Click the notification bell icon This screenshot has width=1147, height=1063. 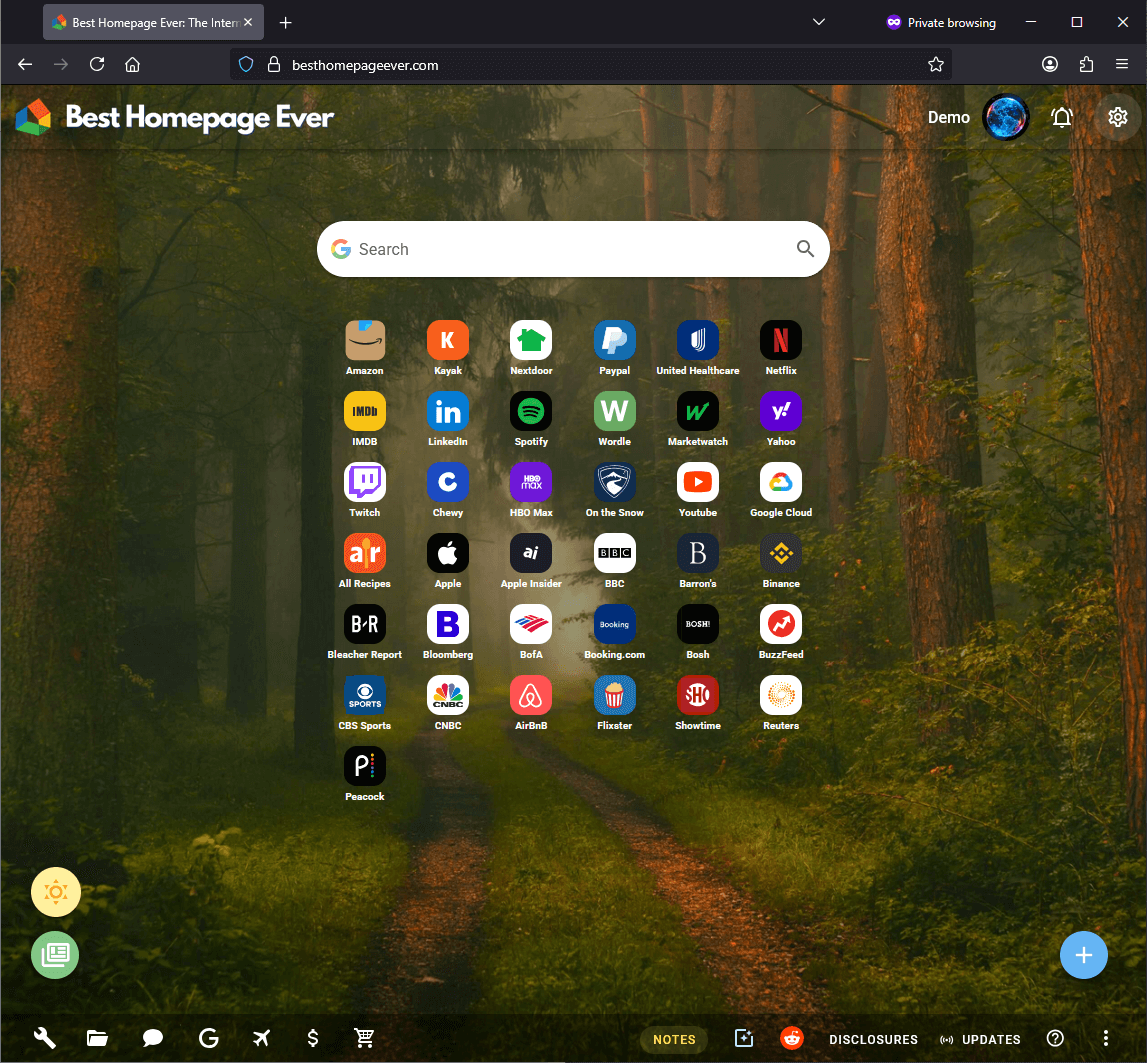pos(1062,117)
